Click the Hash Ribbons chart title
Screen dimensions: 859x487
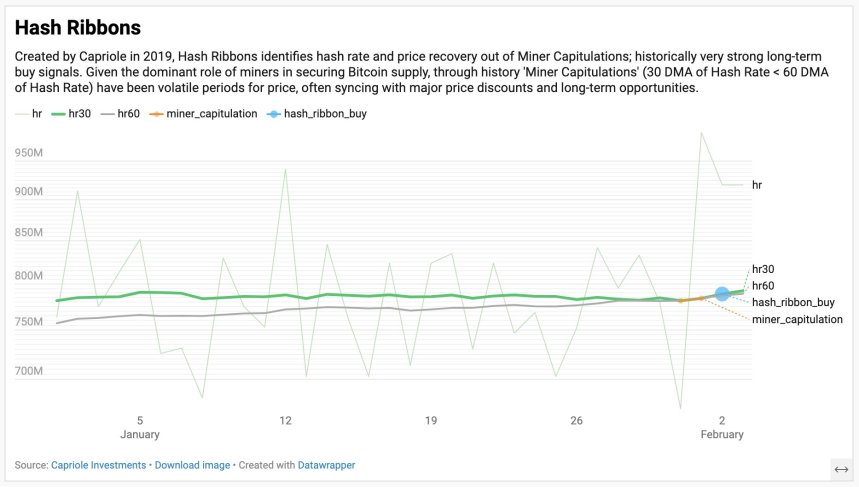[77, 27]
